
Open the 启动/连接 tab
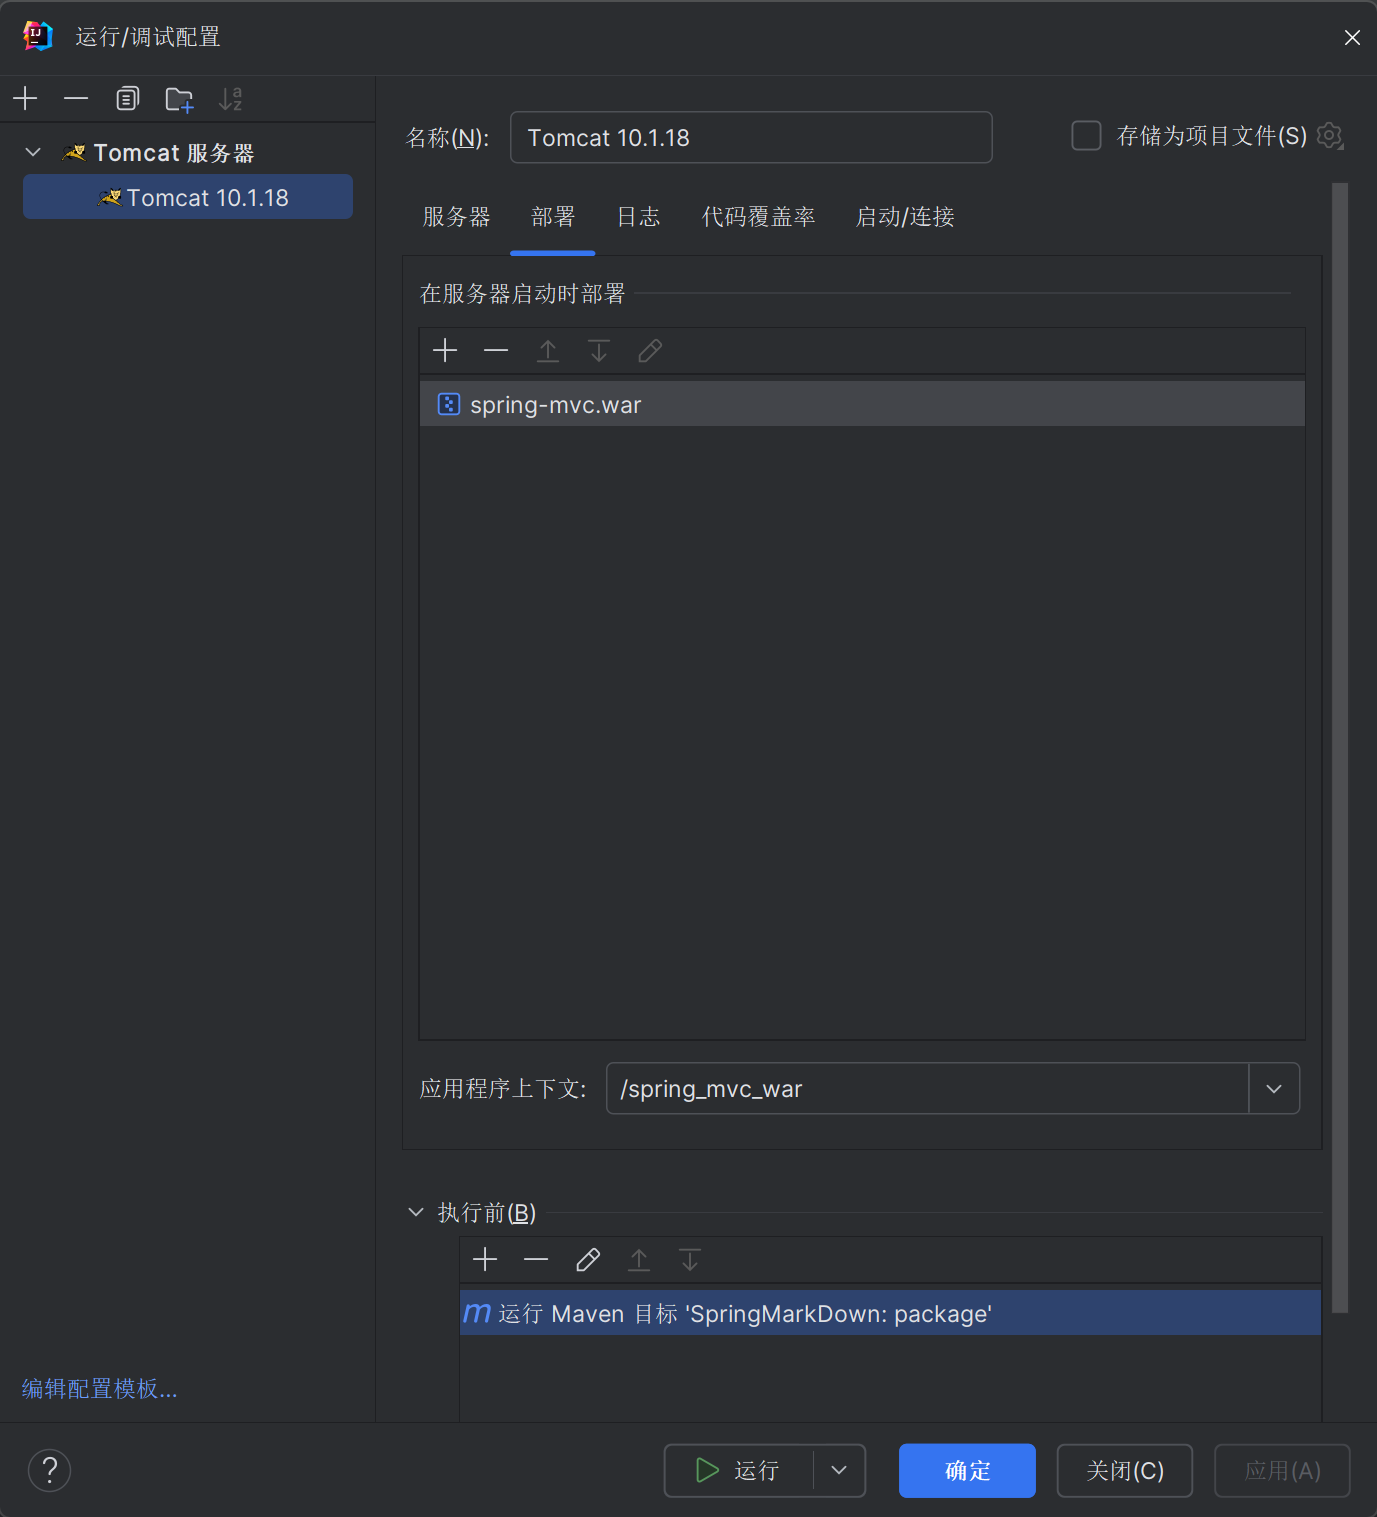click(905, 217)
